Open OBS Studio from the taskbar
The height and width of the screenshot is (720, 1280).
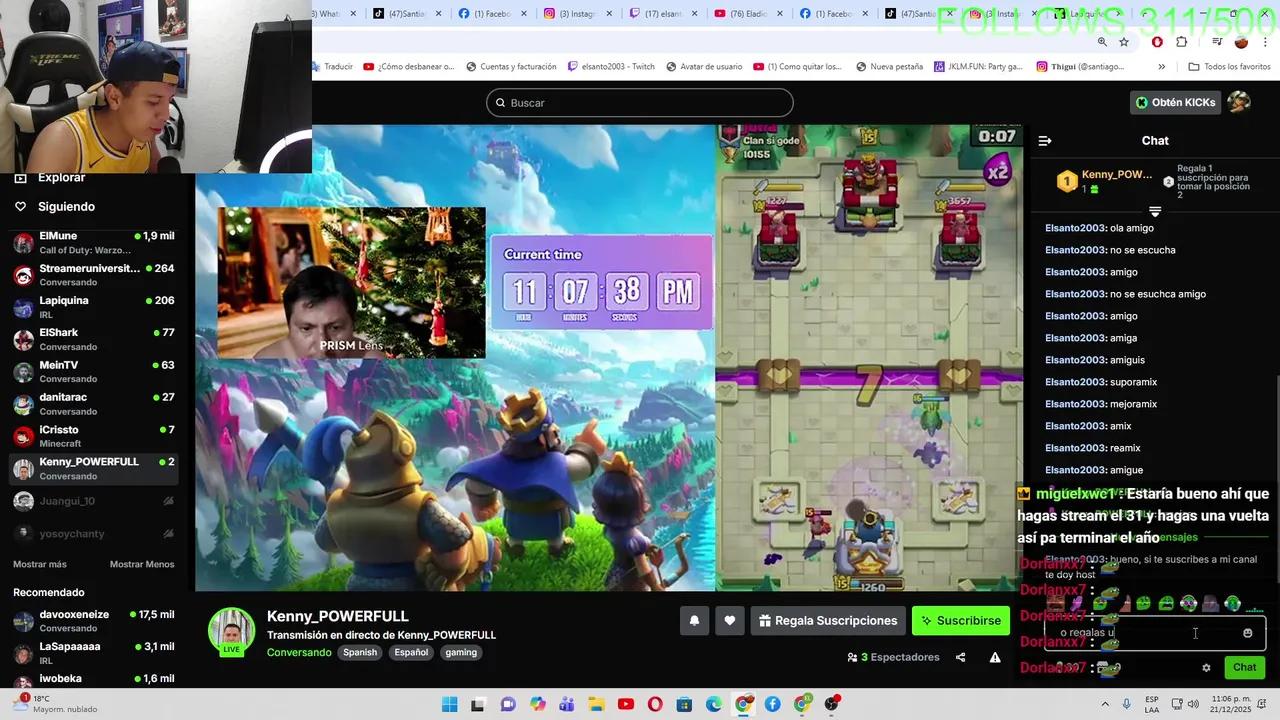click(832, 704)
